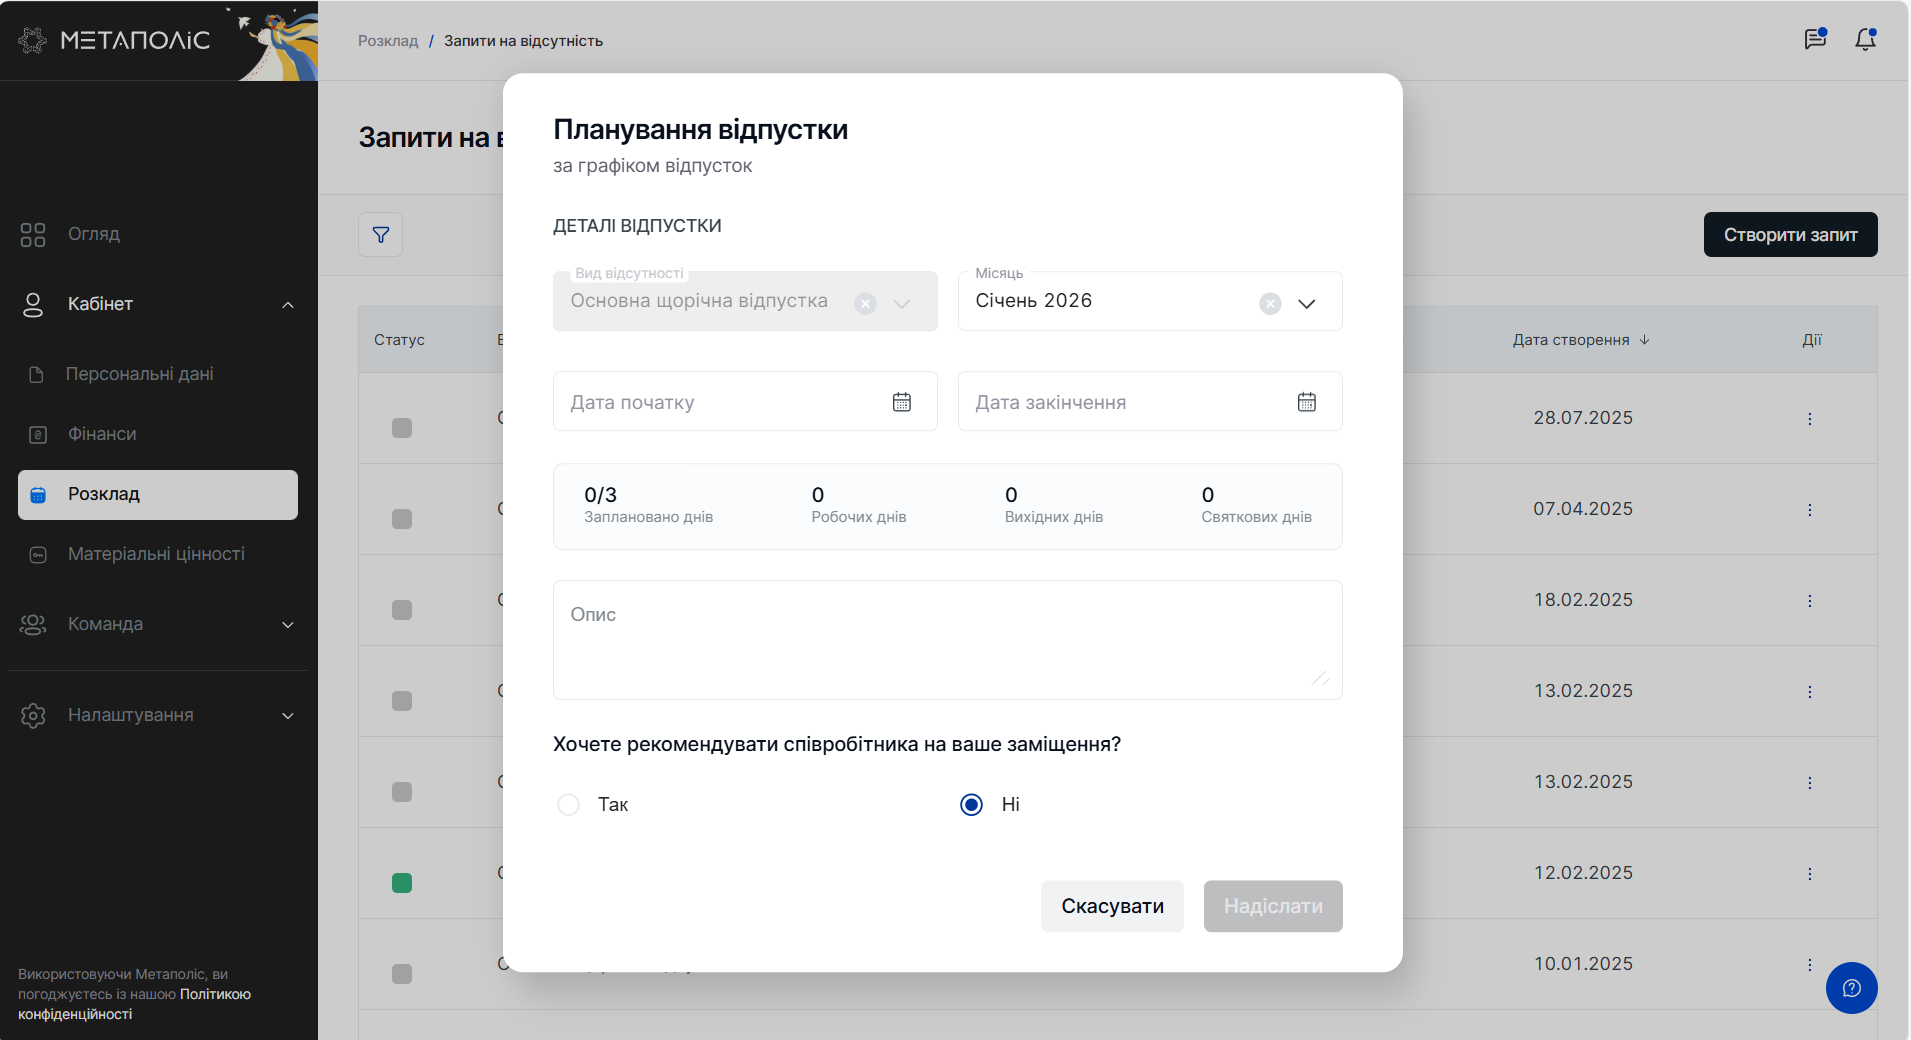The image size is (1911, 1040).
Task: Open the start date calendar picker
Action: coord(902,402)
